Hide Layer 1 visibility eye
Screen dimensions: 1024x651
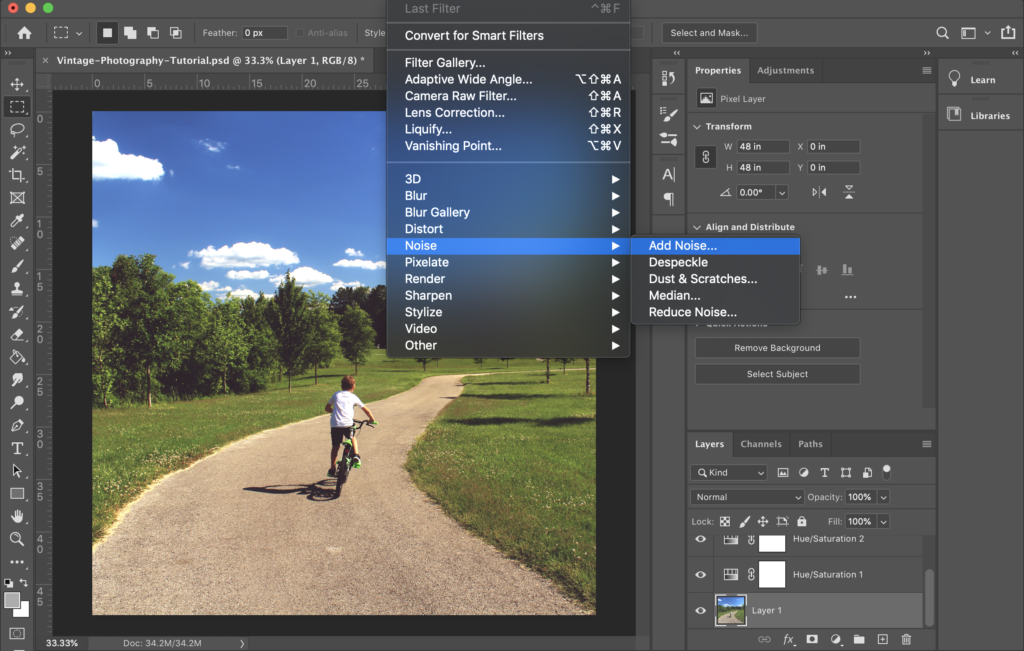click(701, 611)
